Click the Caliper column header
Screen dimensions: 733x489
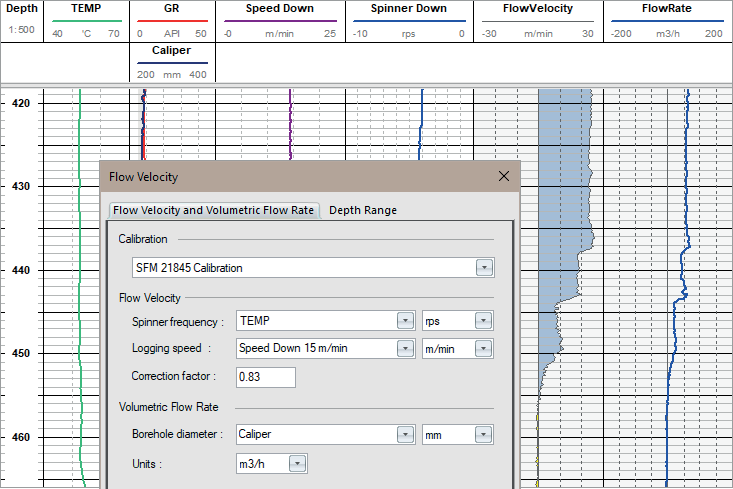(x=172, y=50)
